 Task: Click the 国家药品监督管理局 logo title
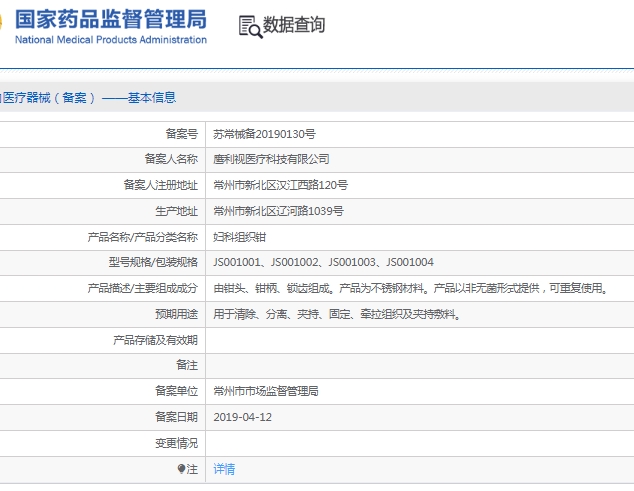[x=111, y=19]
